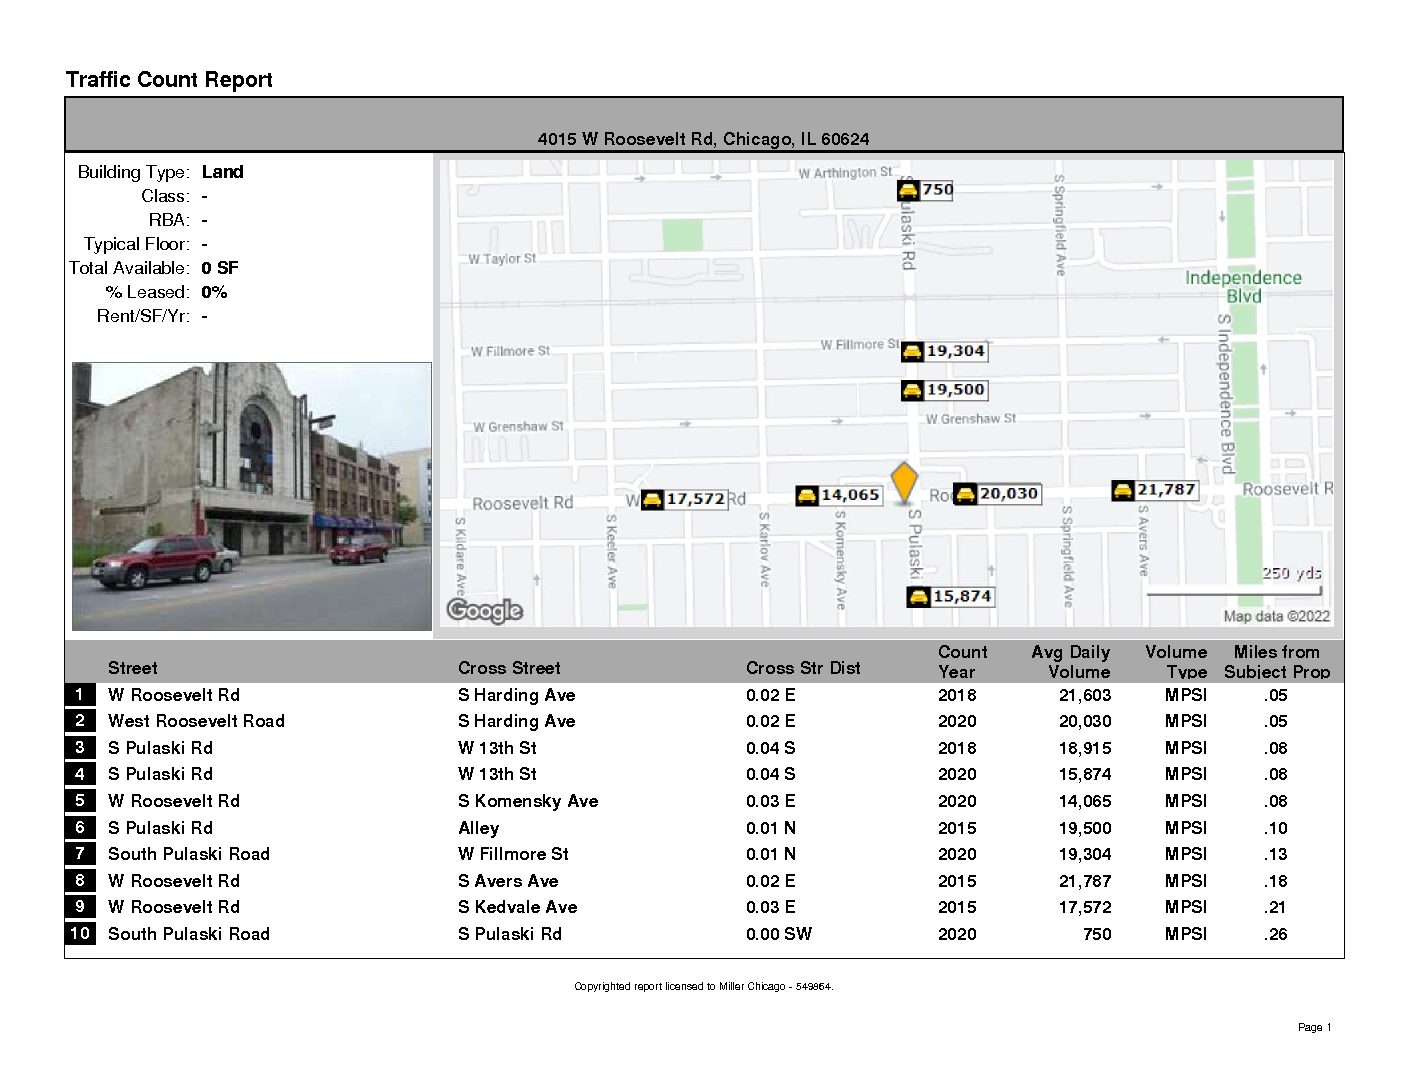1408x1088 pixels.
Task: Select row number 5 badge
Action: (x=80, y=800)
